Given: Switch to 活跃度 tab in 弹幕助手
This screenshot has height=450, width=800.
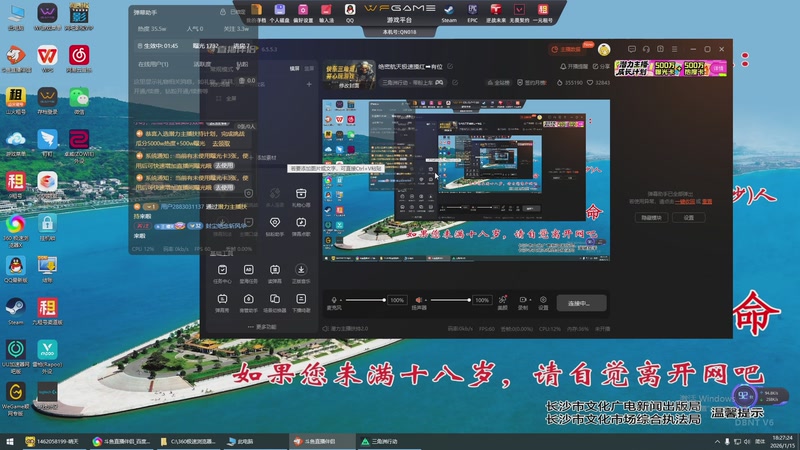Looking at the screenshot, I should pyautogui.click(x=202, y=64).
